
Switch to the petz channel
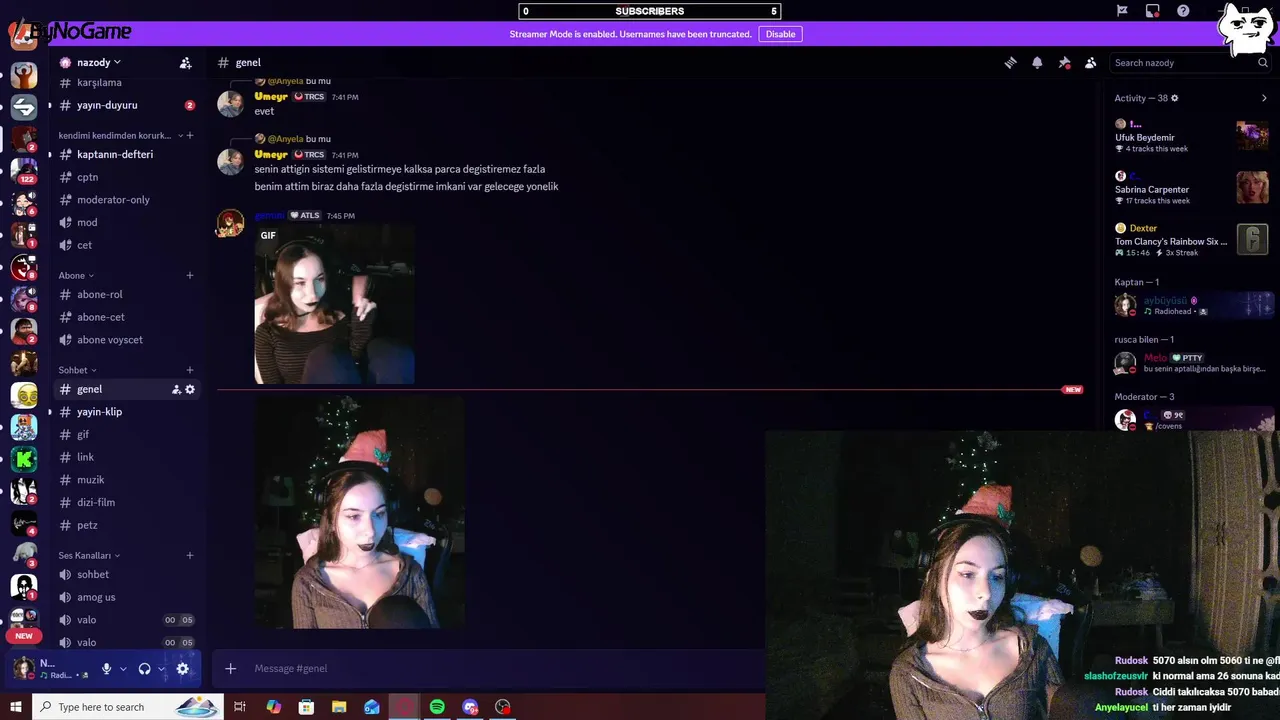(x=126, y=525)
